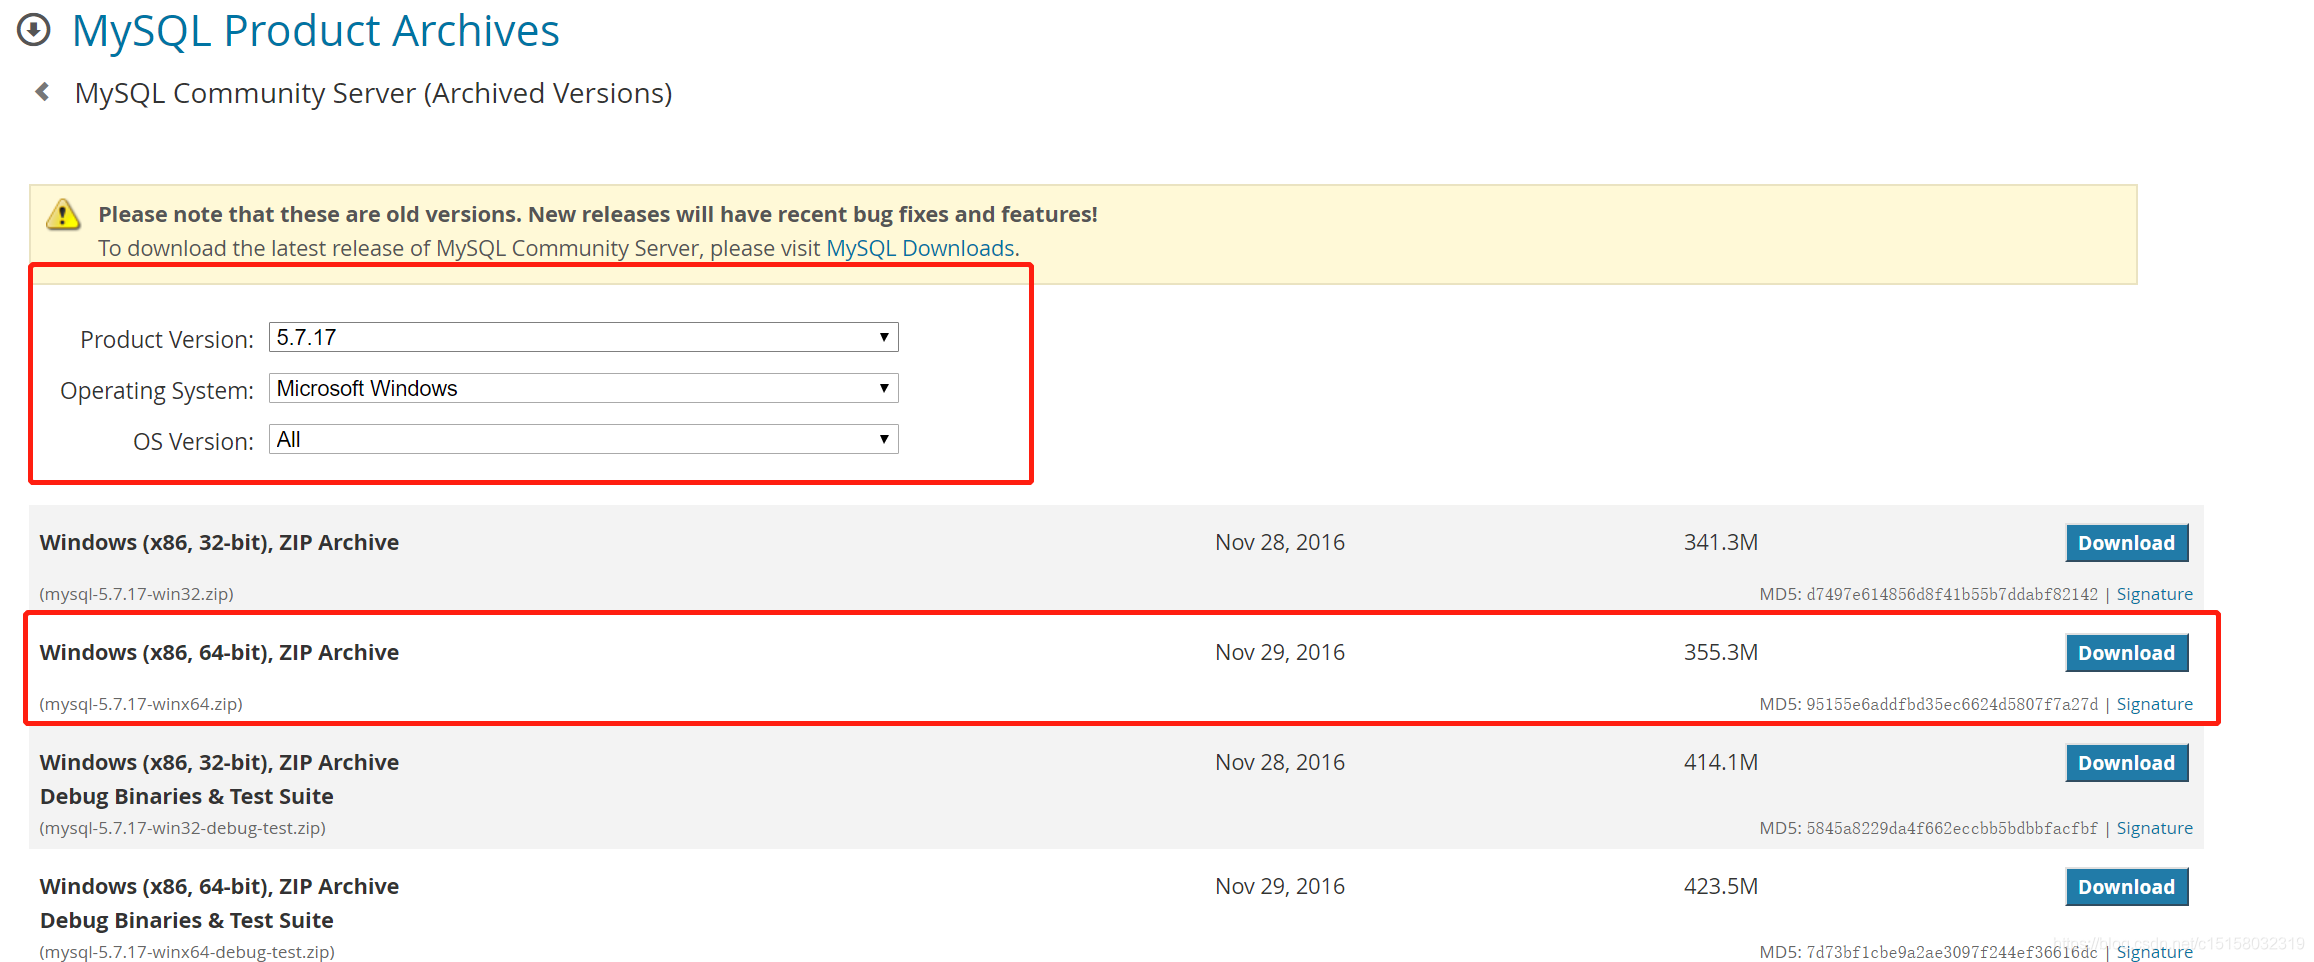Image resolution: width=2314 pixels, height=962 pixels.
Task: Click the 414.1M file size value
Action: coord(1720,762)
